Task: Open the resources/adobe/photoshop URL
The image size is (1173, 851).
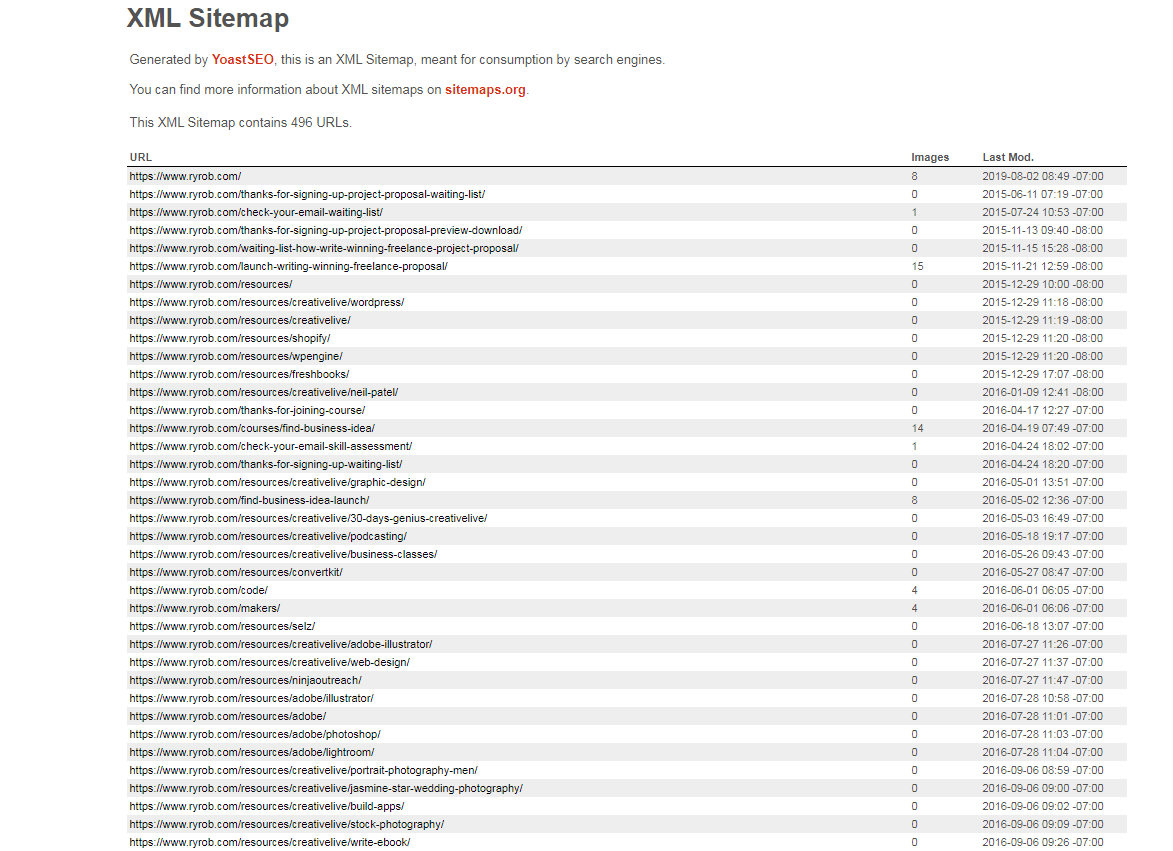Action: pyautogui.click(x=255, y=734)
